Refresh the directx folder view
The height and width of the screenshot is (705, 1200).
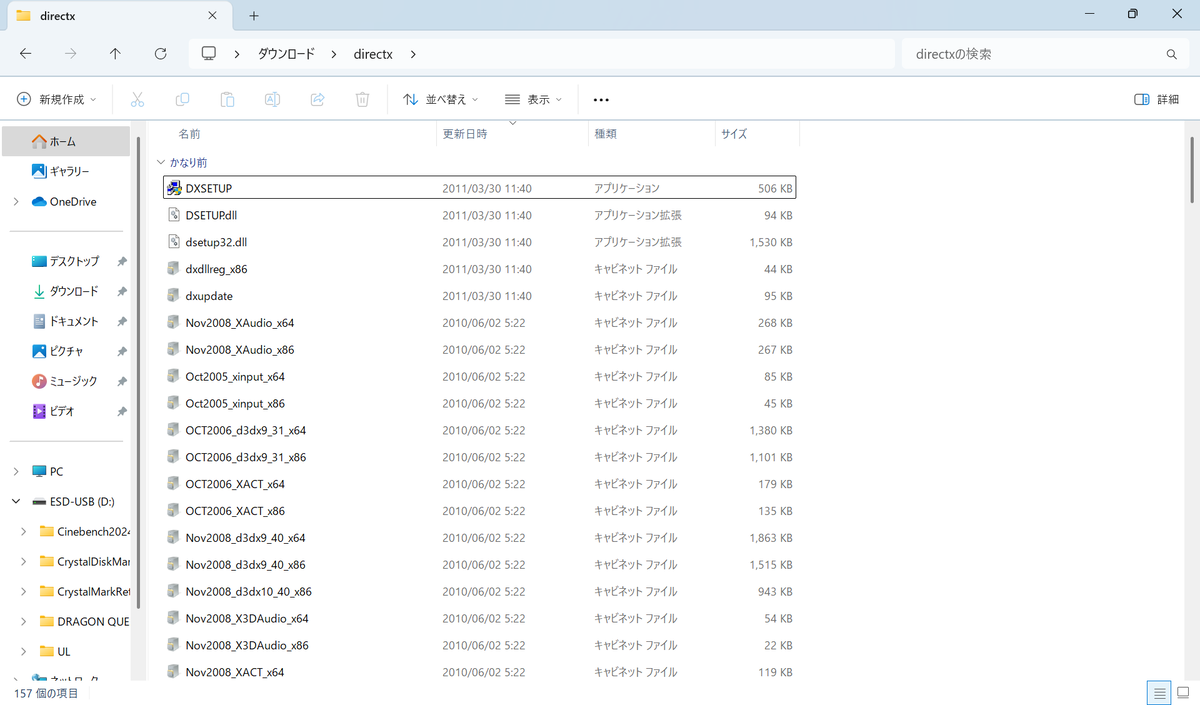[160, 54]
